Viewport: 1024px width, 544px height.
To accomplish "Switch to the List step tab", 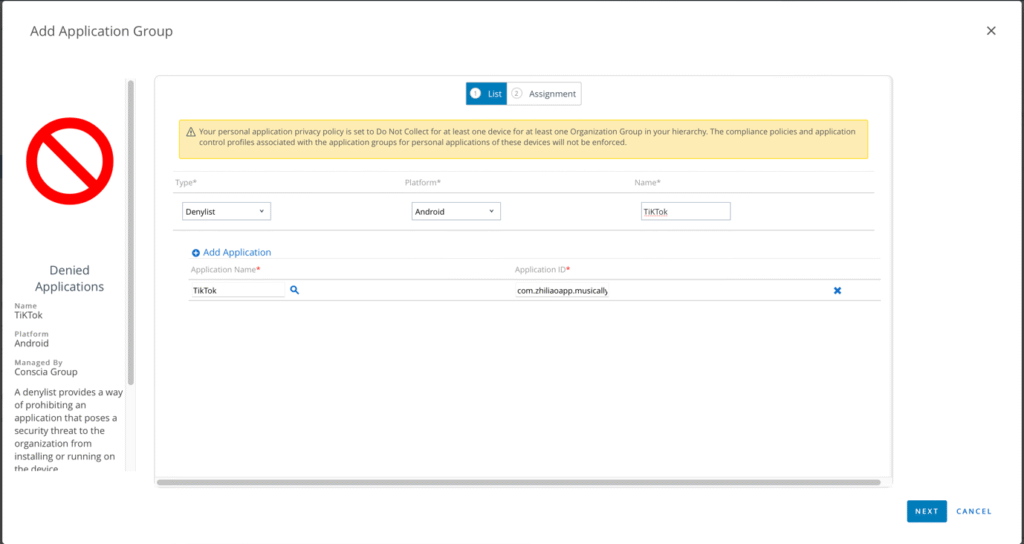I will pyautogui.click(x=487, y=93).
